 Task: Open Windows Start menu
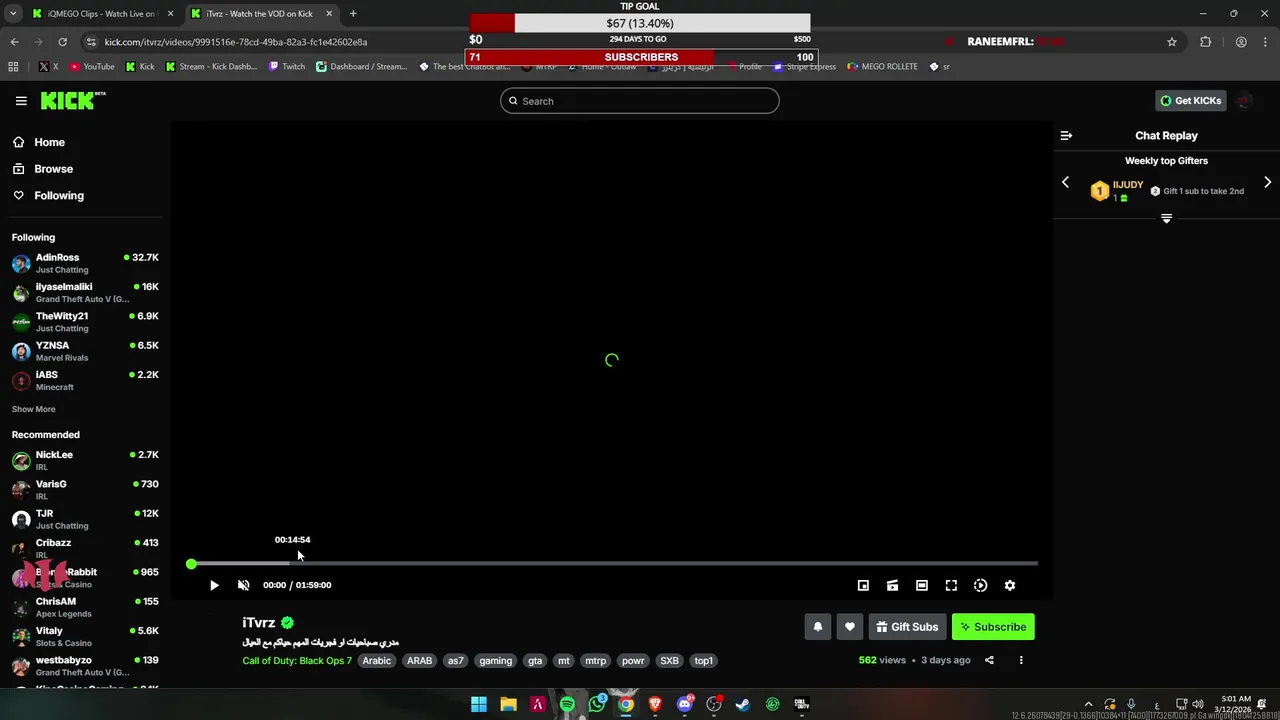pyautogui.click(x=479, y=704)
